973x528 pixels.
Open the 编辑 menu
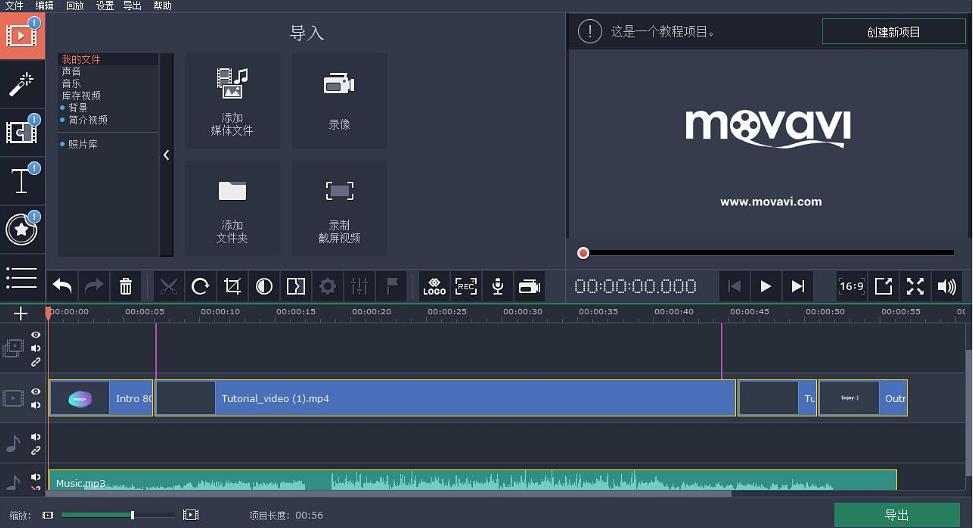[x=44, y=6]
